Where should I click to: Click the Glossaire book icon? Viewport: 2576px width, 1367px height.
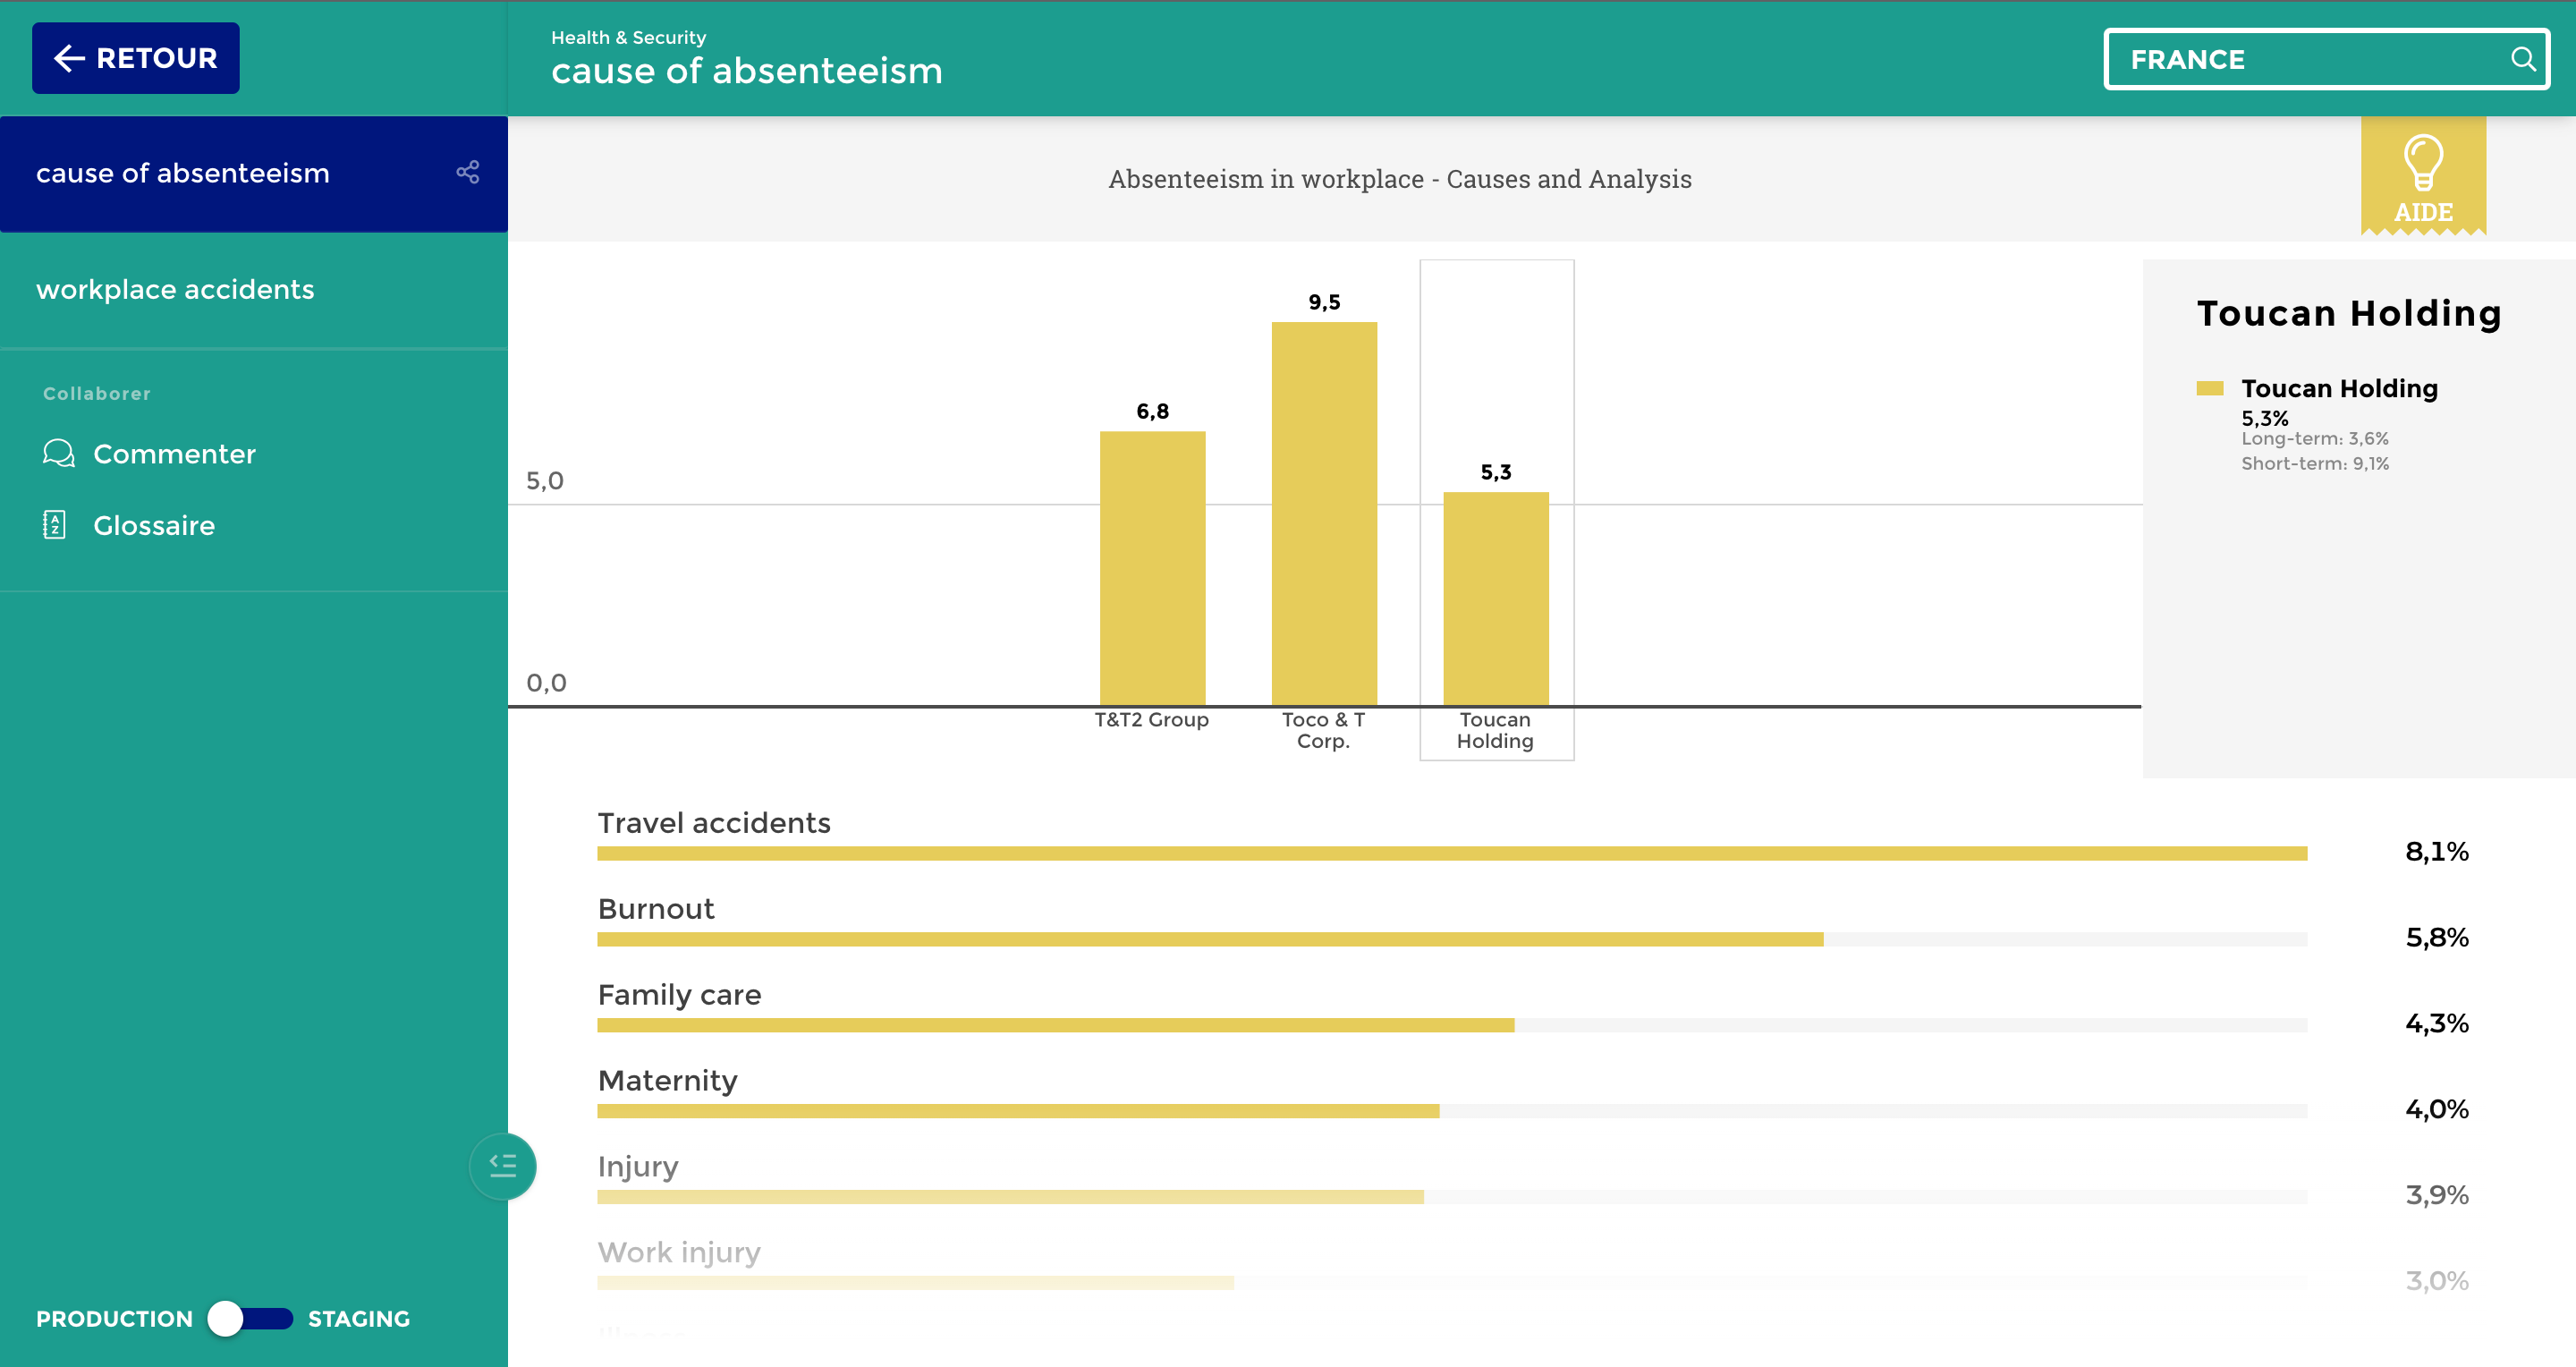coord(55,524)
